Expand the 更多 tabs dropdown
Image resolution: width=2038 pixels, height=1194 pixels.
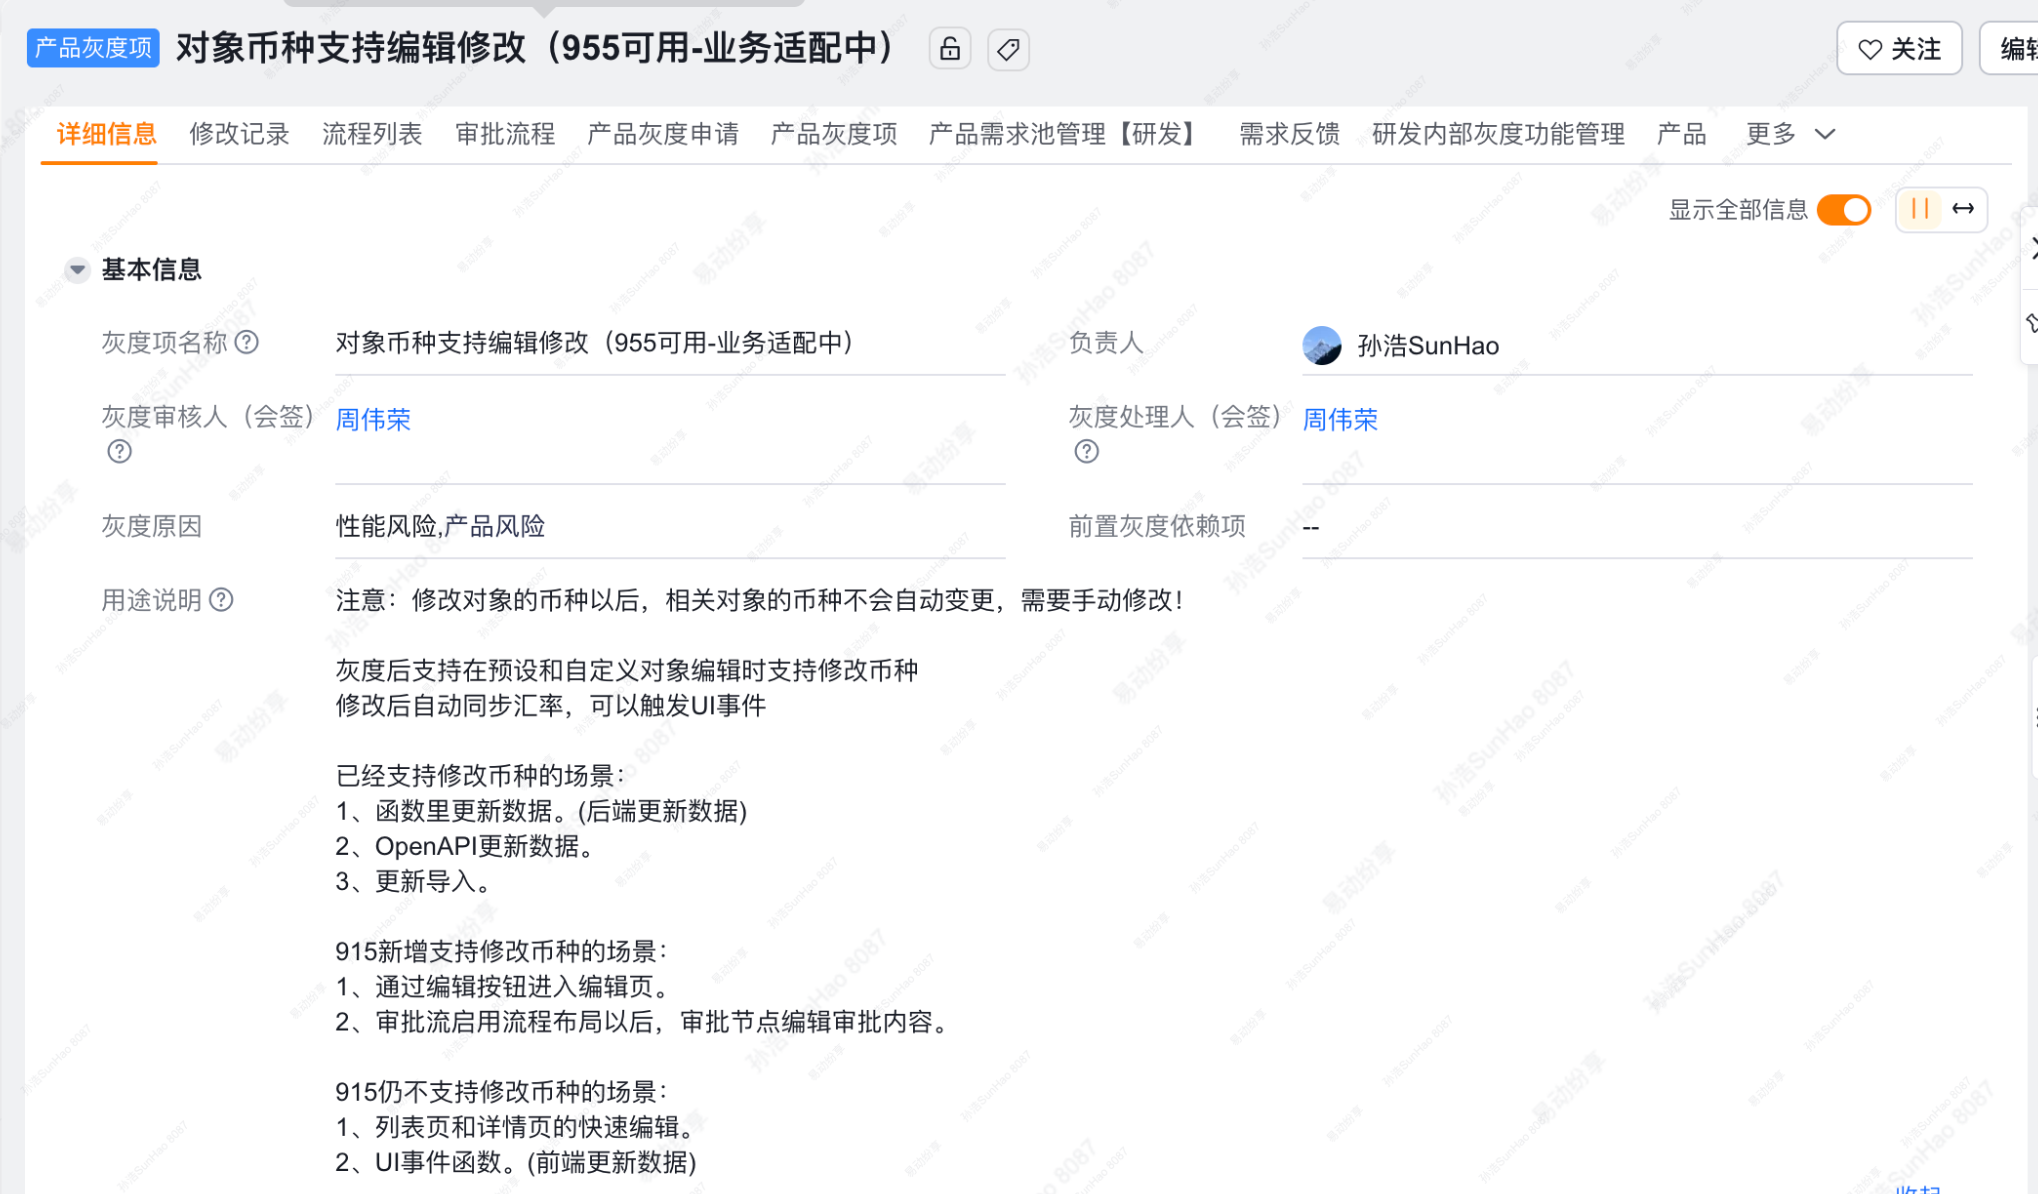coord(1790,134)
